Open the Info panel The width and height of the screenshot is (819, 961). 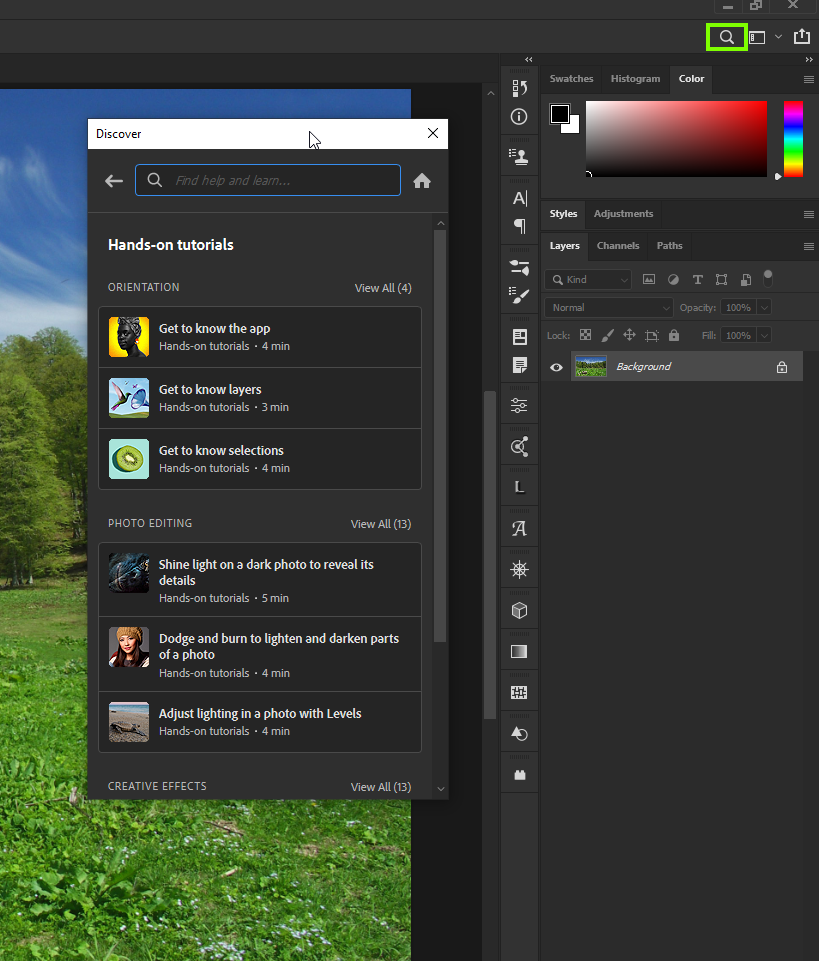[x=519, y=117]
